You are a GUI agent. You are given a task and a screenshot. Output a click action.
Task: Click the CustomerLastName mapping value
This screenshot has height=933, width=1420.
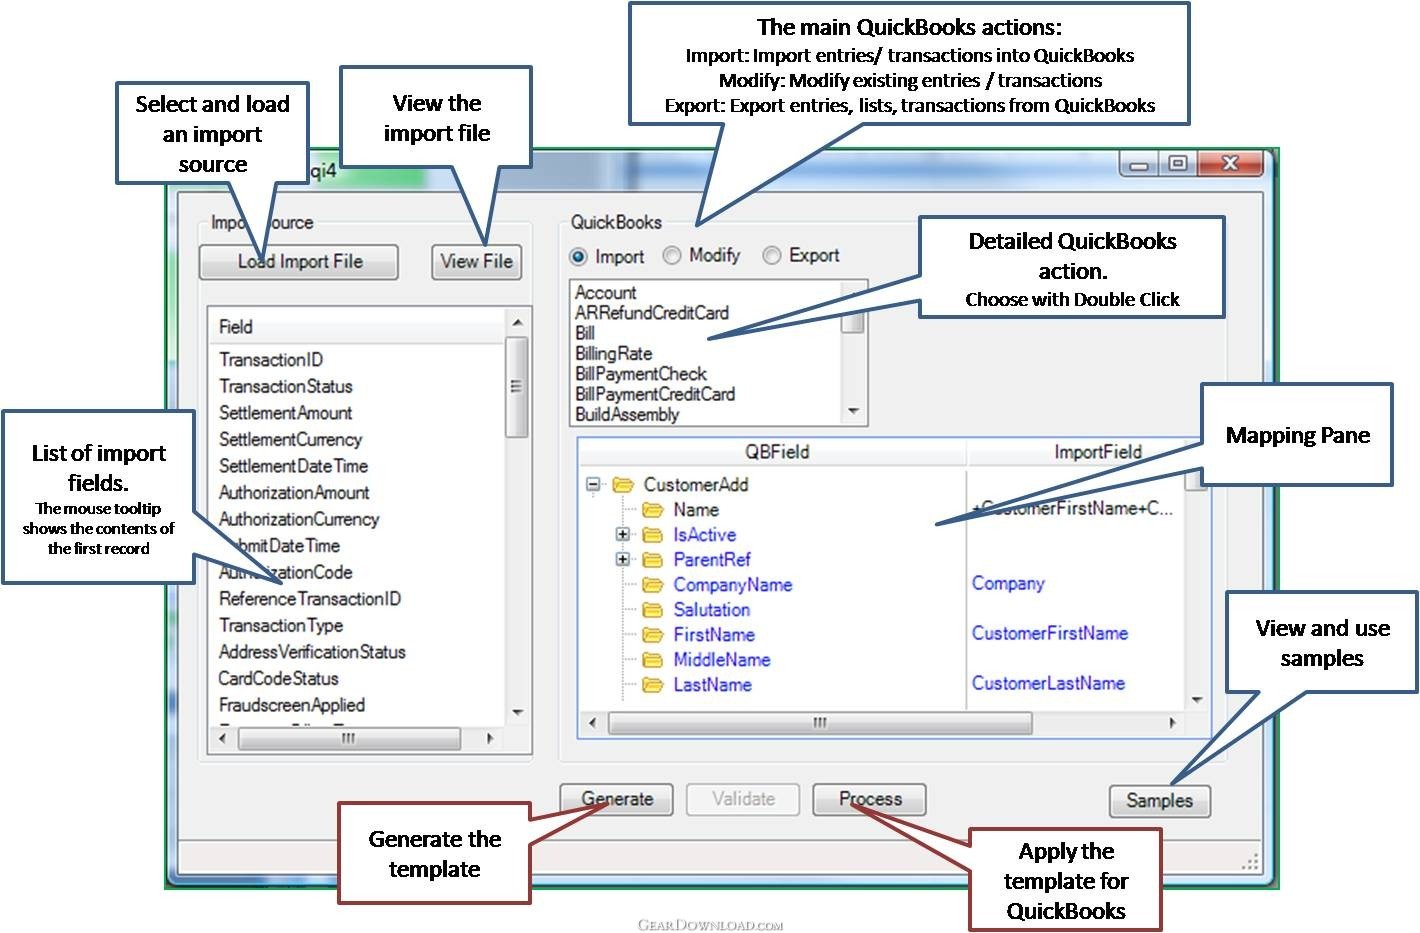[x=1048, y=684]
